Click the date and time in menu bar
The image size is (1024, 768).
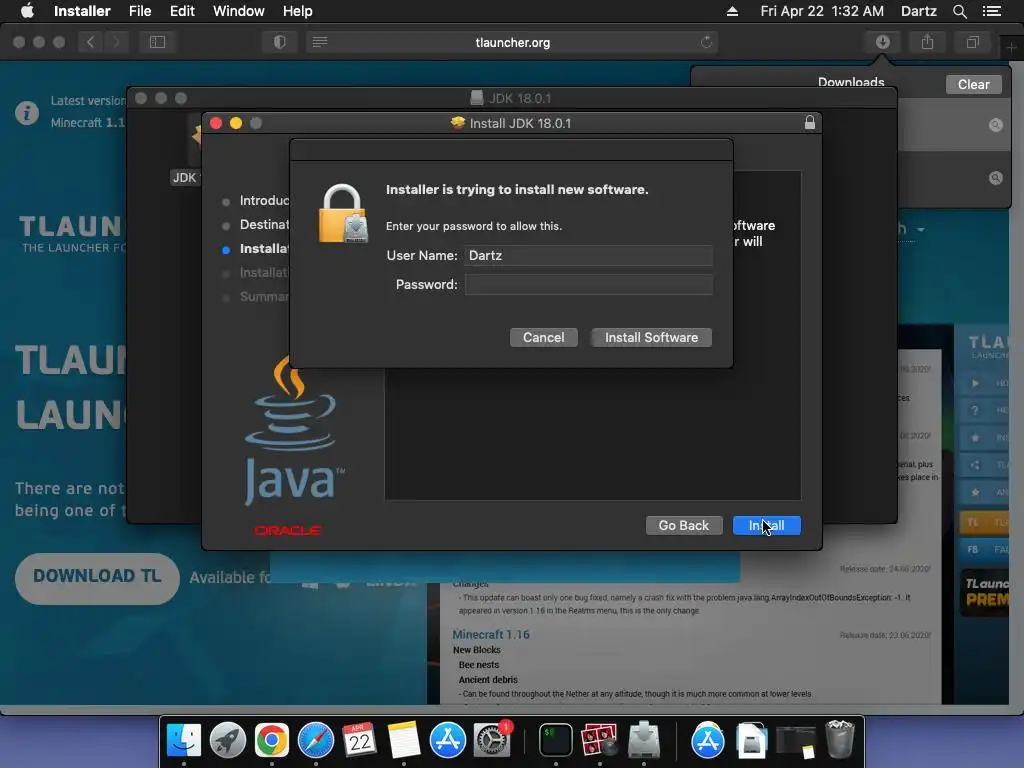(x=822, y=11)
